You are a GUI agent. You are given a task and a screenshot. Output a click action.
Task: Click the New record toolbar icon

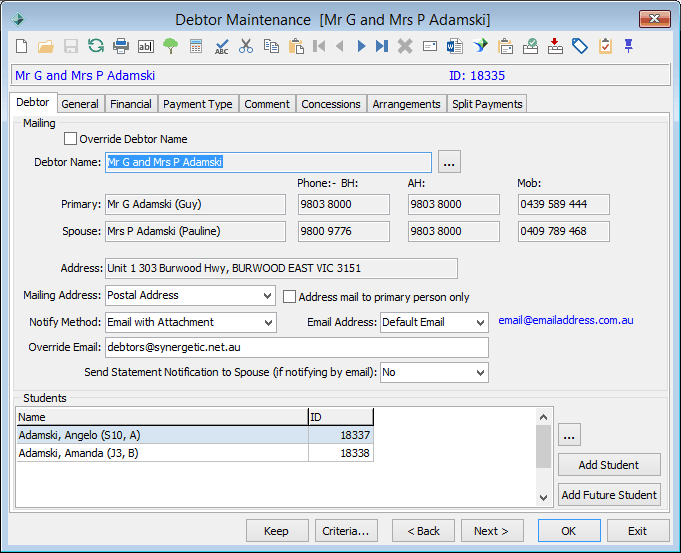(x=21, y=46)
